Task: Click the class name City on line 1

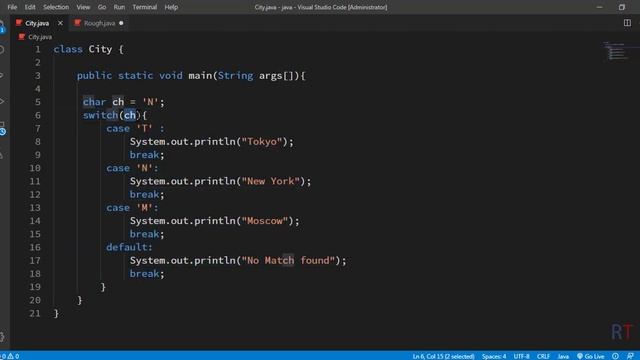Action: point(100,49)
